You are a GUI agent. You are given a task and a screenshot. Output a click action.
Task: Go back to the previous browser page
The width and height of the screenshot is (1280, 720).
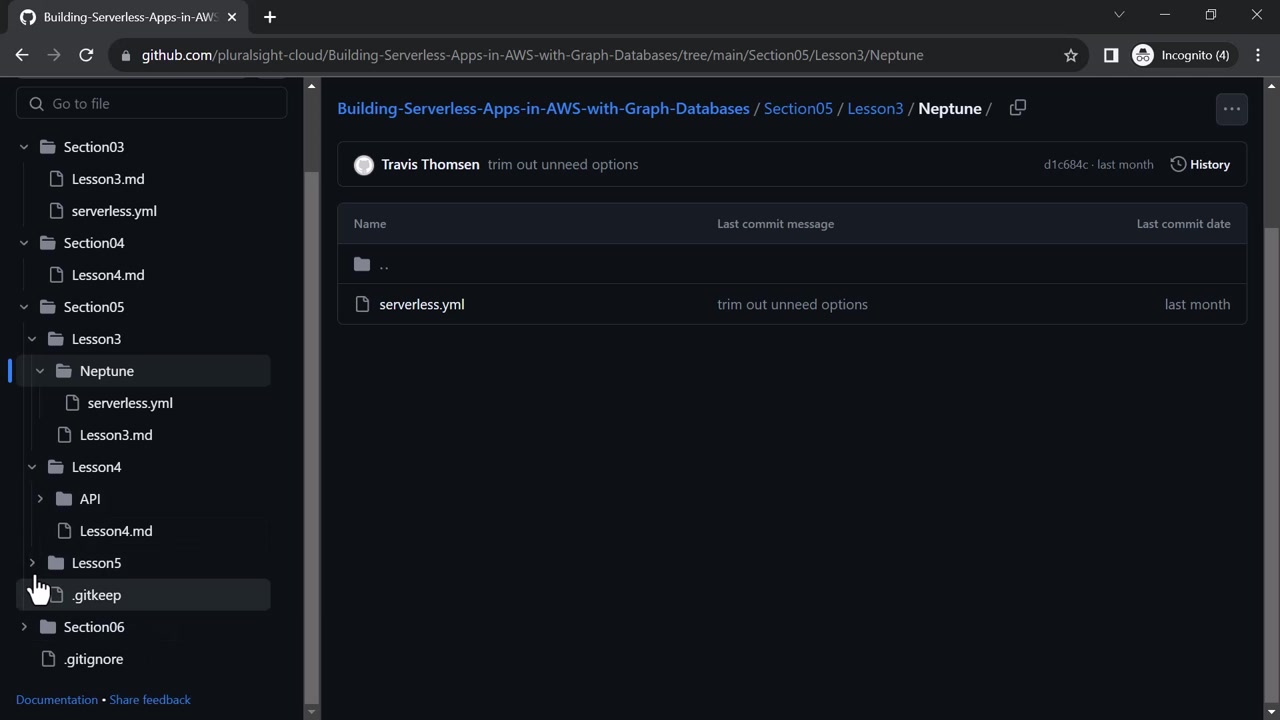[22, 55]
